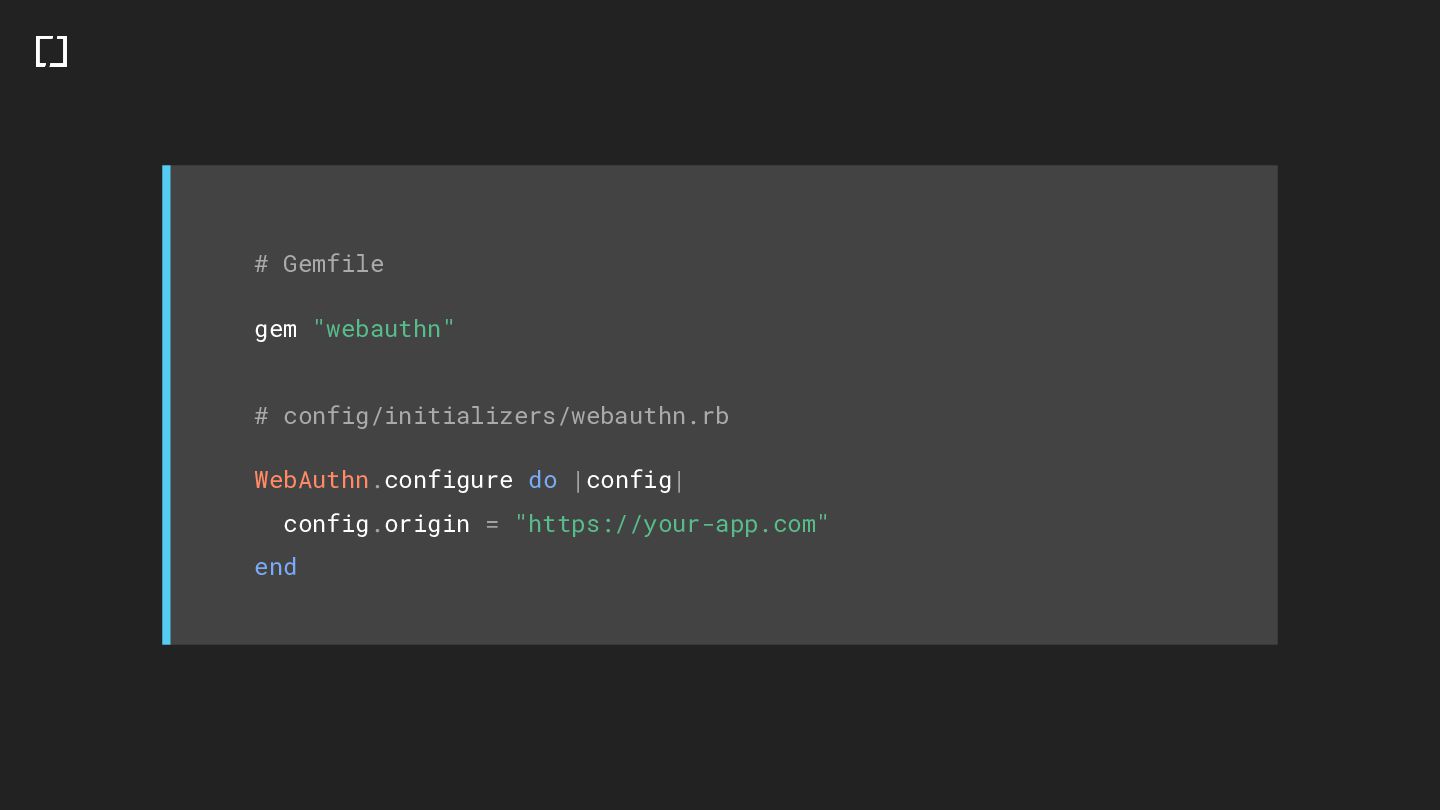Viewport: 1440px width, 810px height.
Task: Click the dot between WebAuthn and configure
Action: tap(377, 481)
